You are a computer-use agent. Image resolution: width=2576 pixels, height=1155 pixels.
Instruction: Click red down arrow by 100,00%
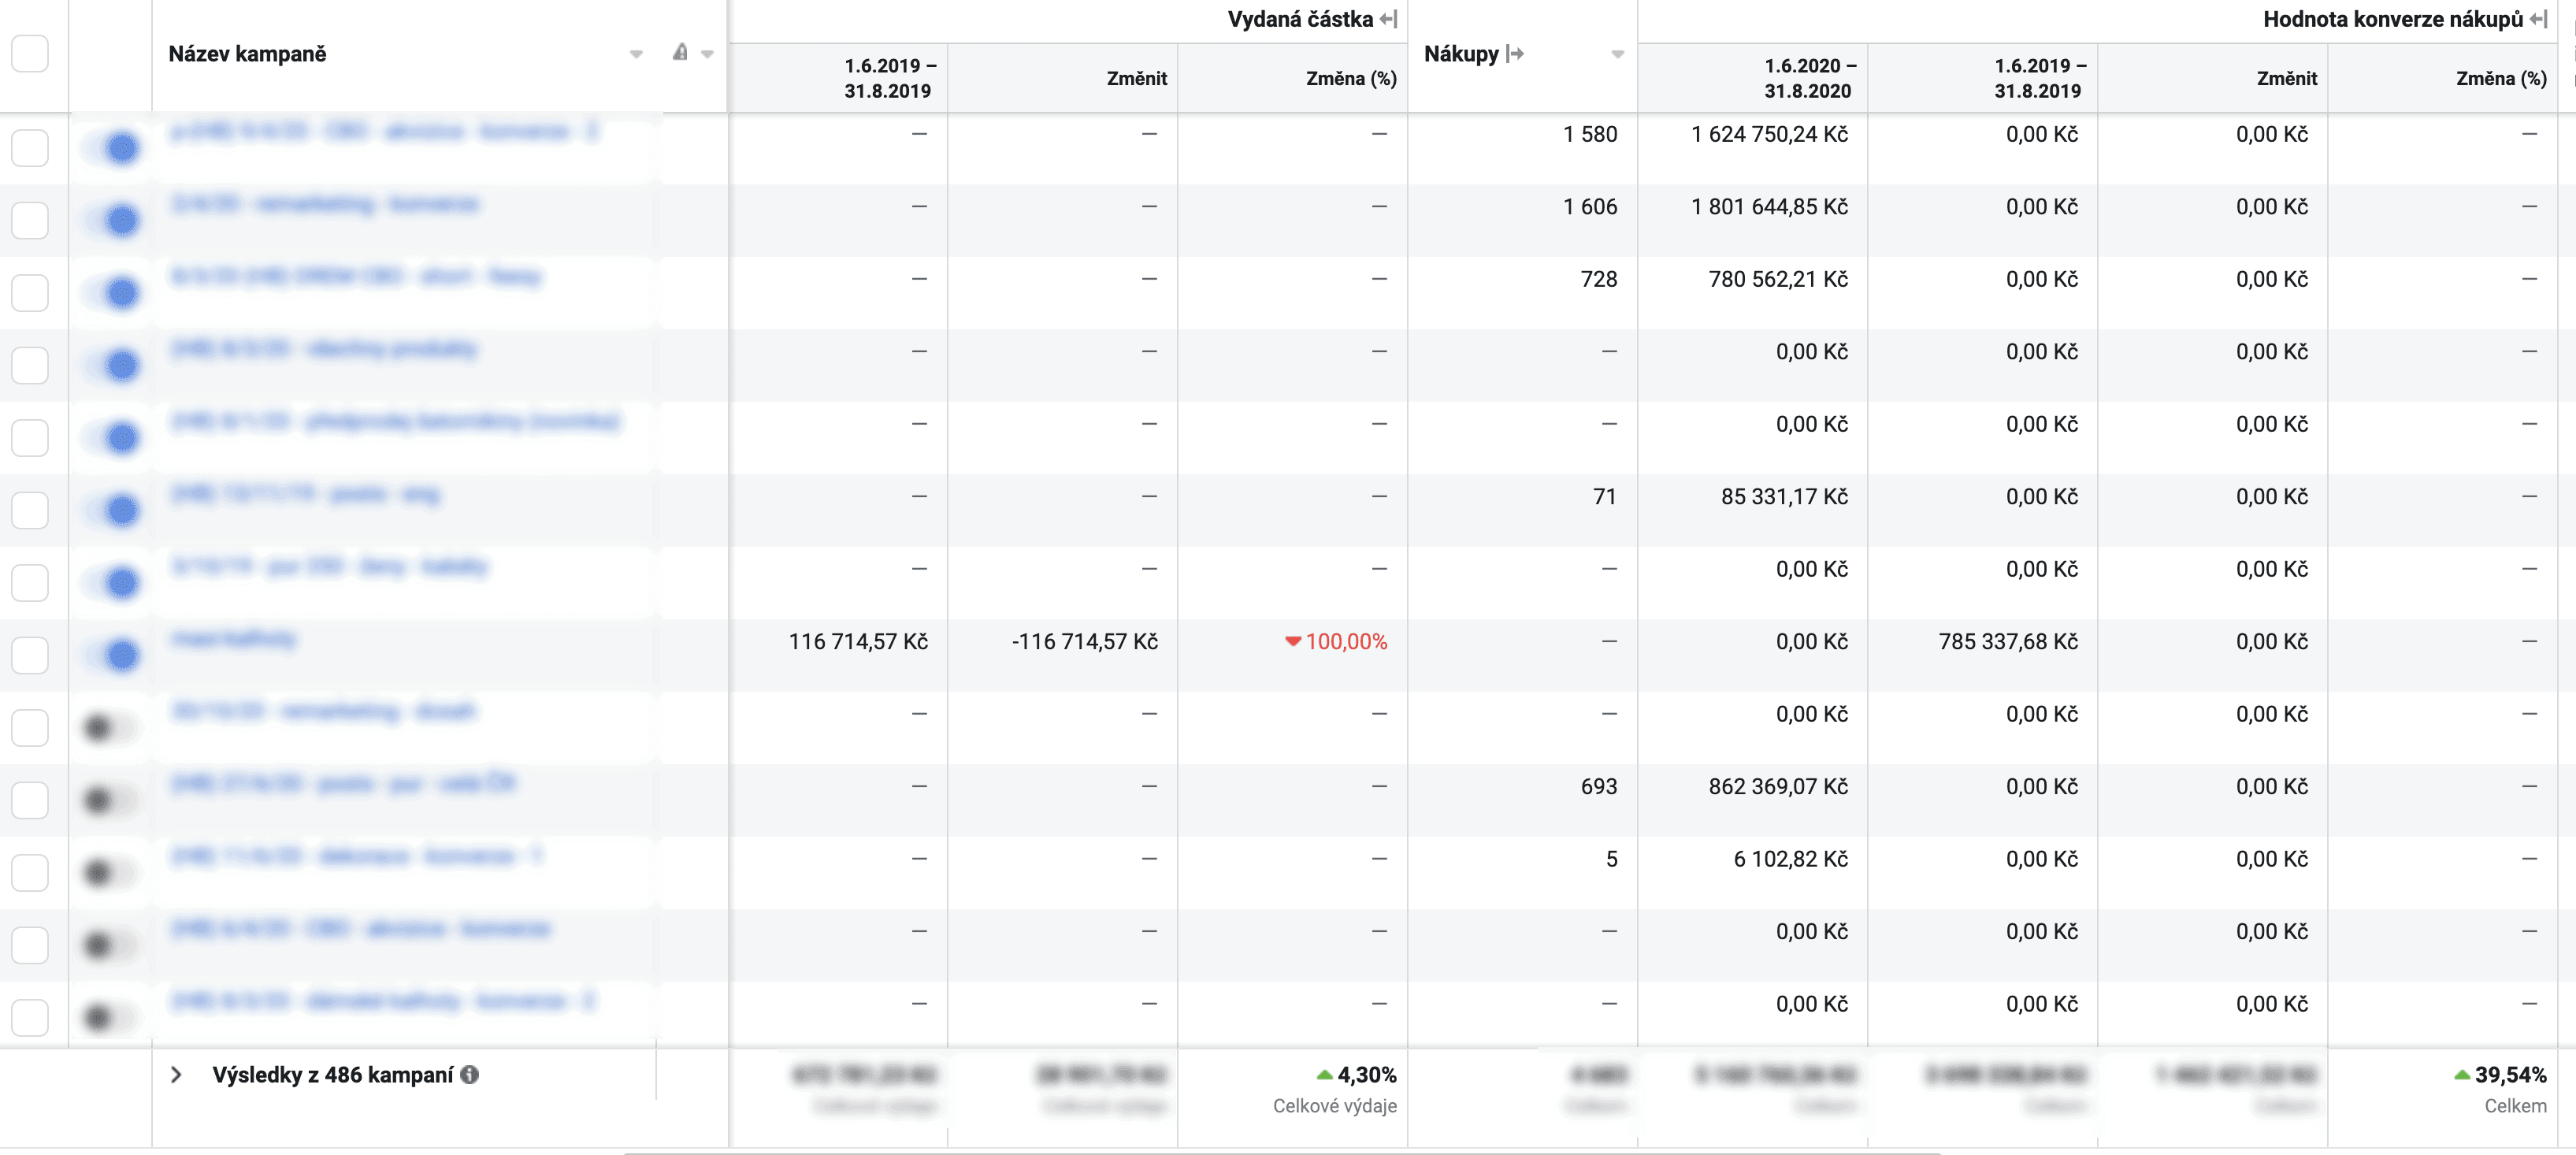coord(1293,642)
